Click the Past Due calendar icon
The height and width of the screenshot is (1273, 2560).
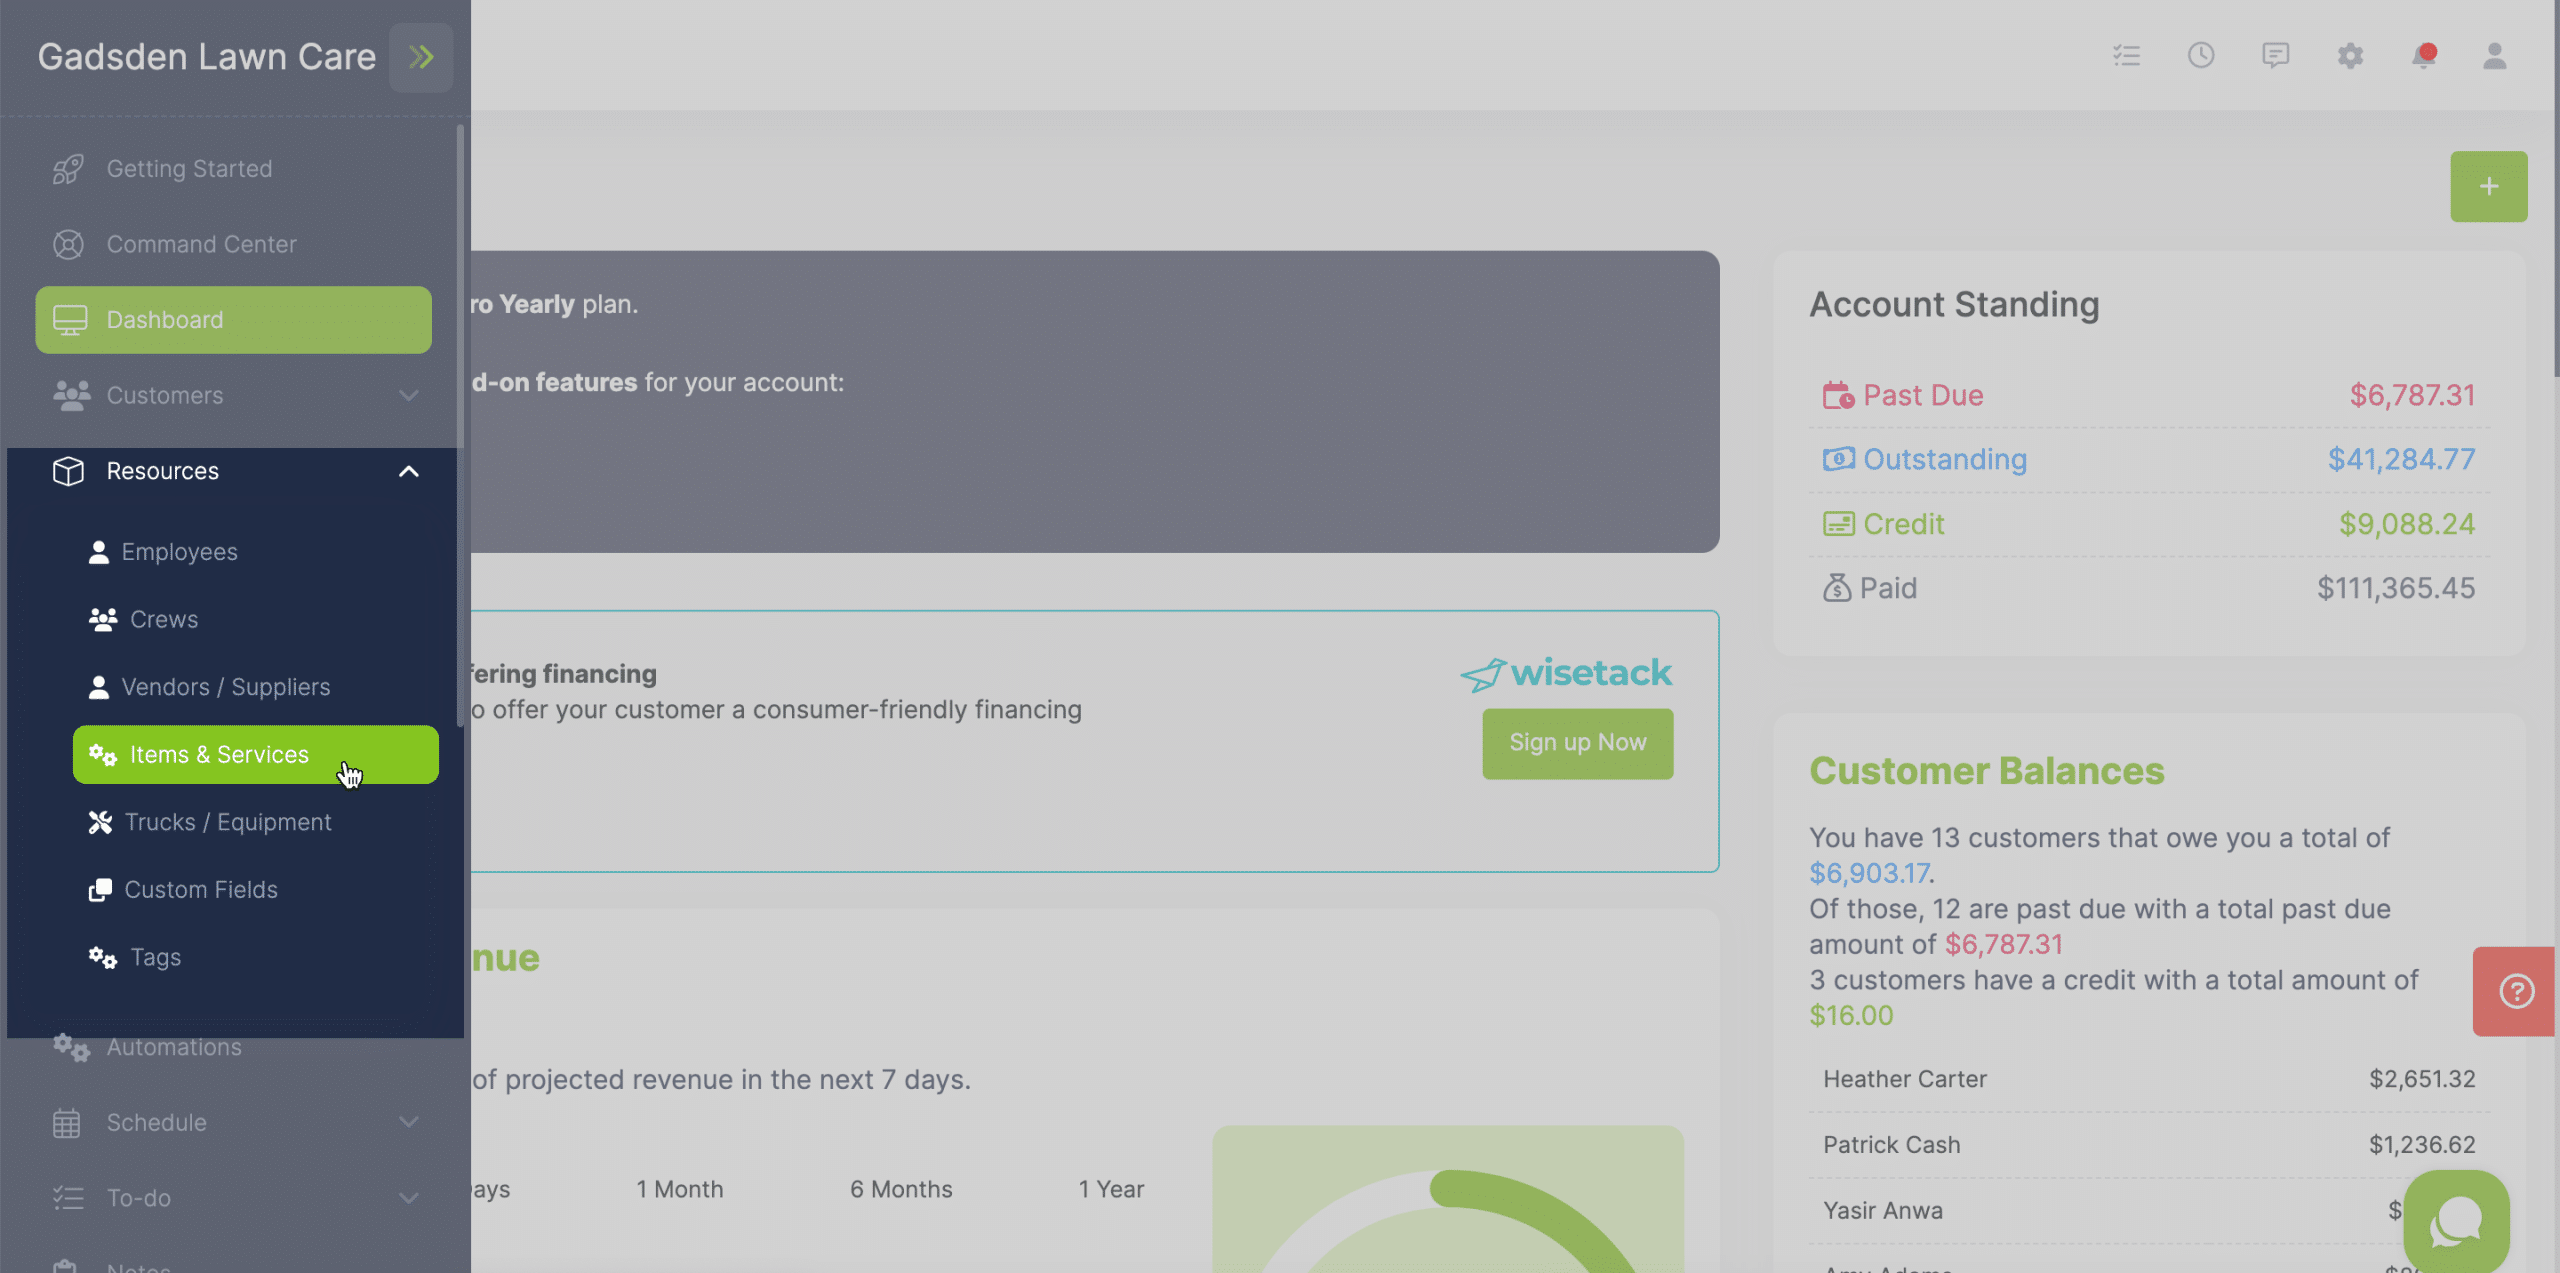(1838, 395)
